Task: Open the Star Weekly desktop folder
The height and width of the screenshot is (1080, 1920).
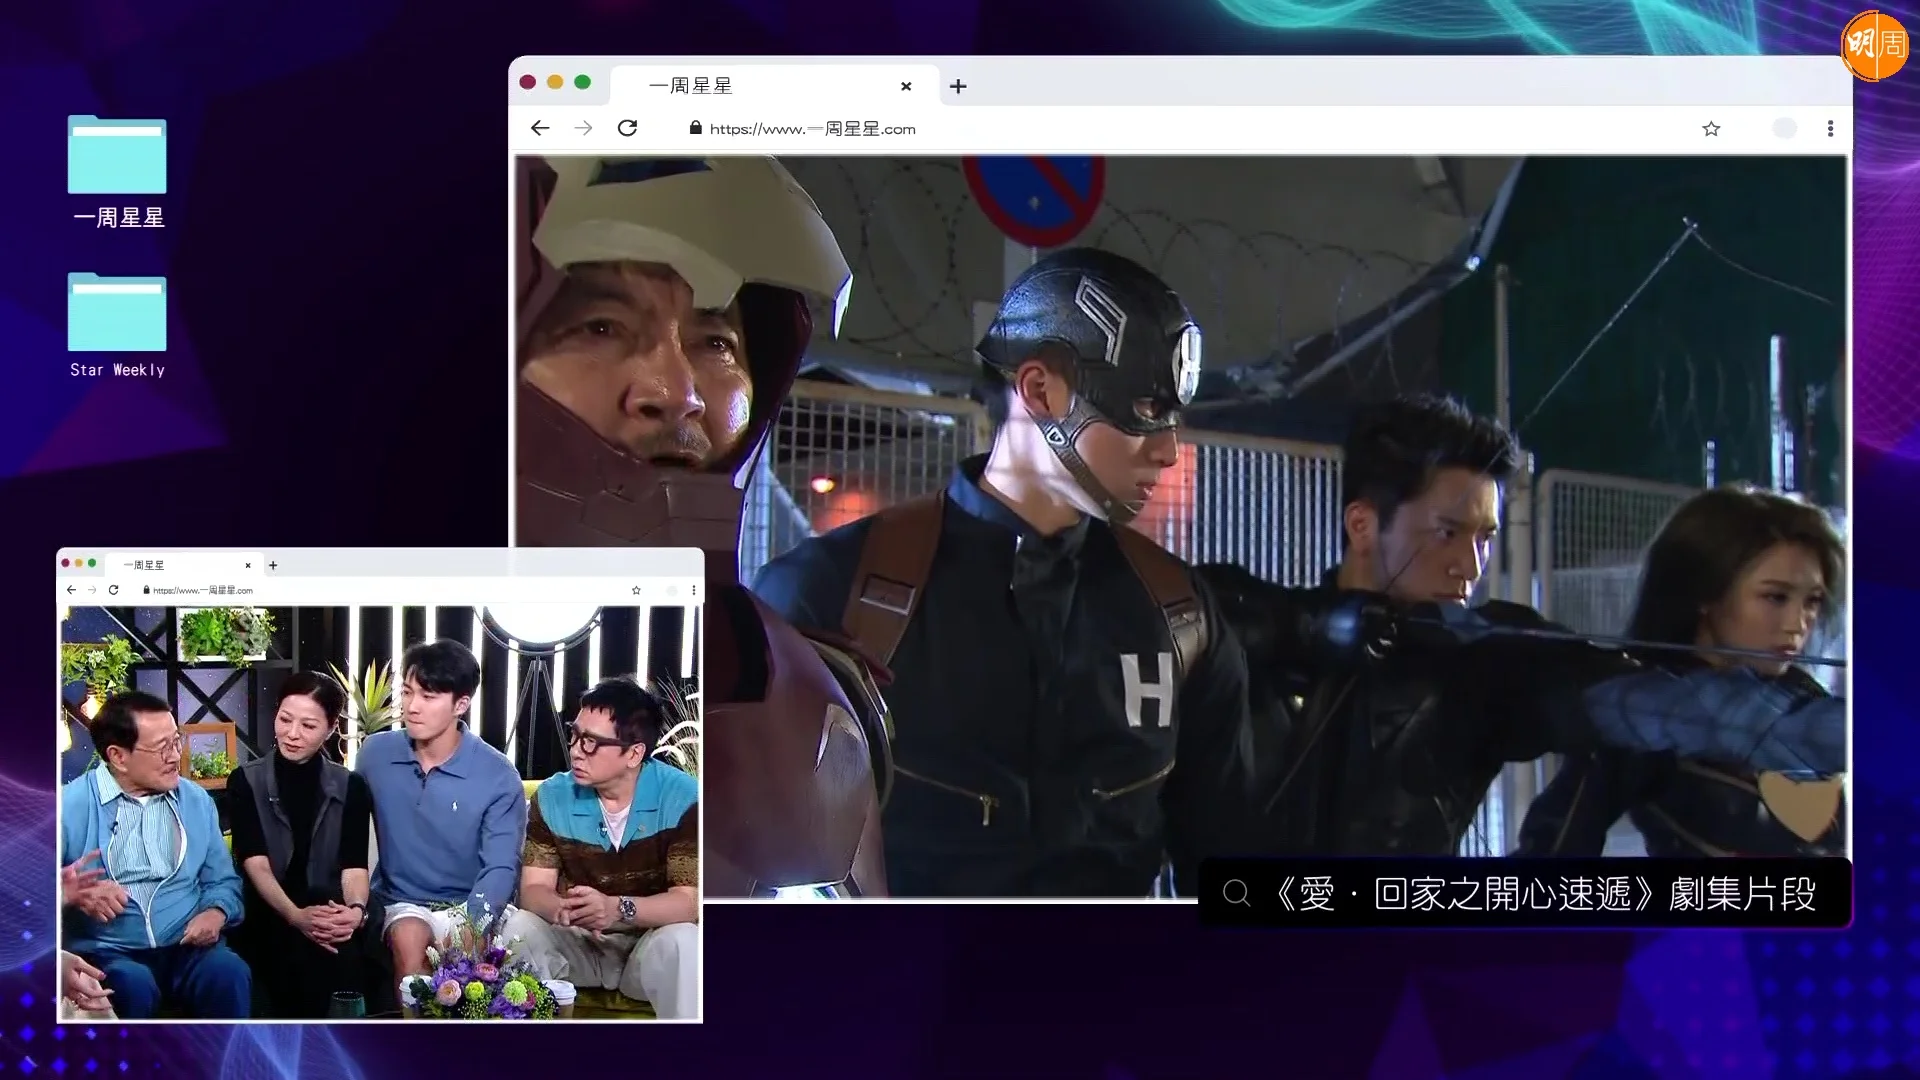Action: [117, 325]
